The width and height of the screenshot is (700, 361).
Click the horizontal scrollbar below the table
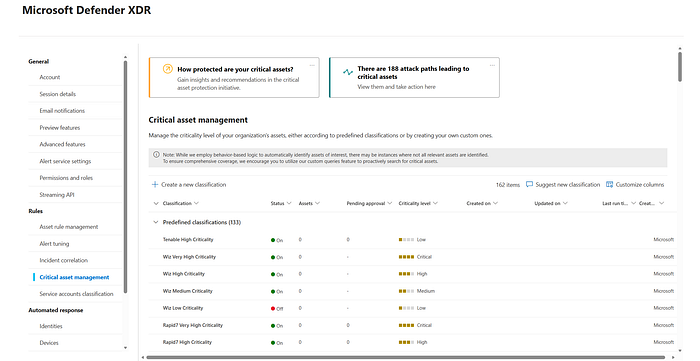405,357
